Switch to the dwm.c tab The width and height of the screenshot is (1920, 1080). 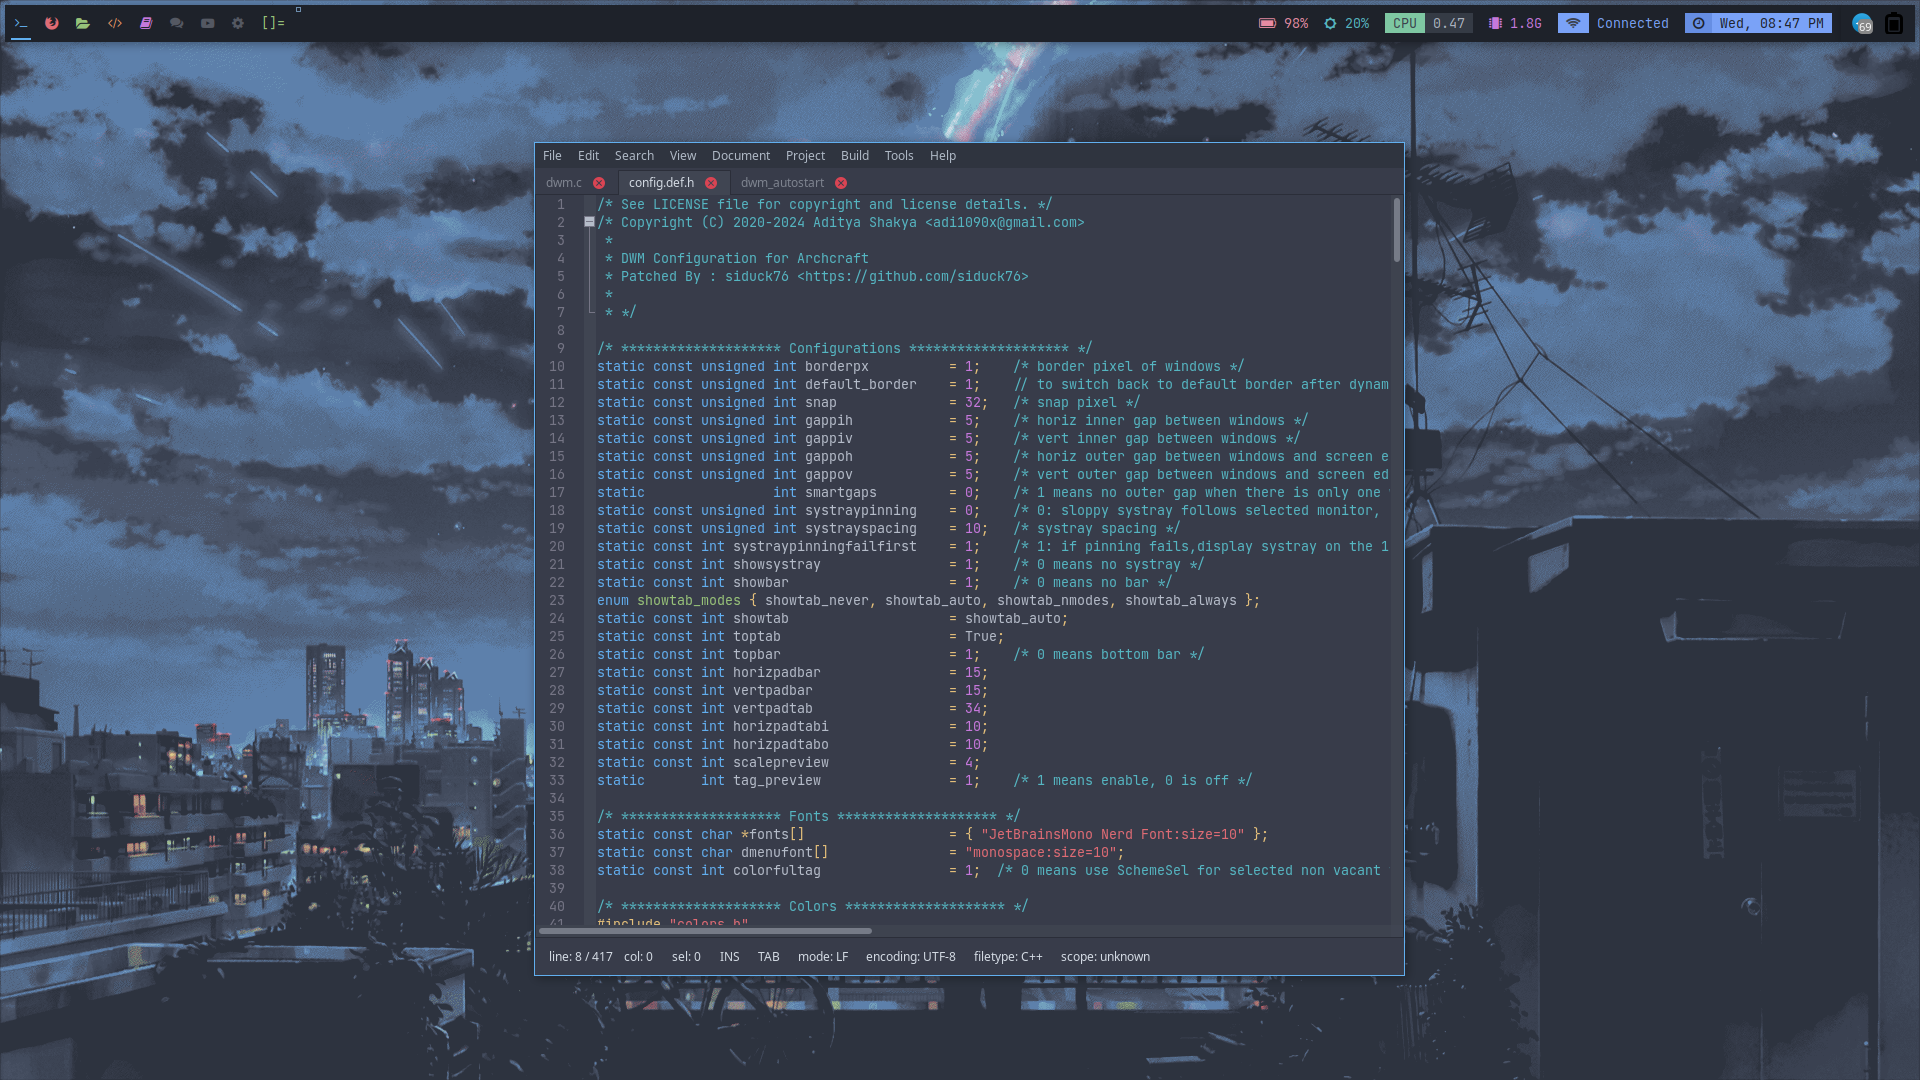click(x=564, y=183)
